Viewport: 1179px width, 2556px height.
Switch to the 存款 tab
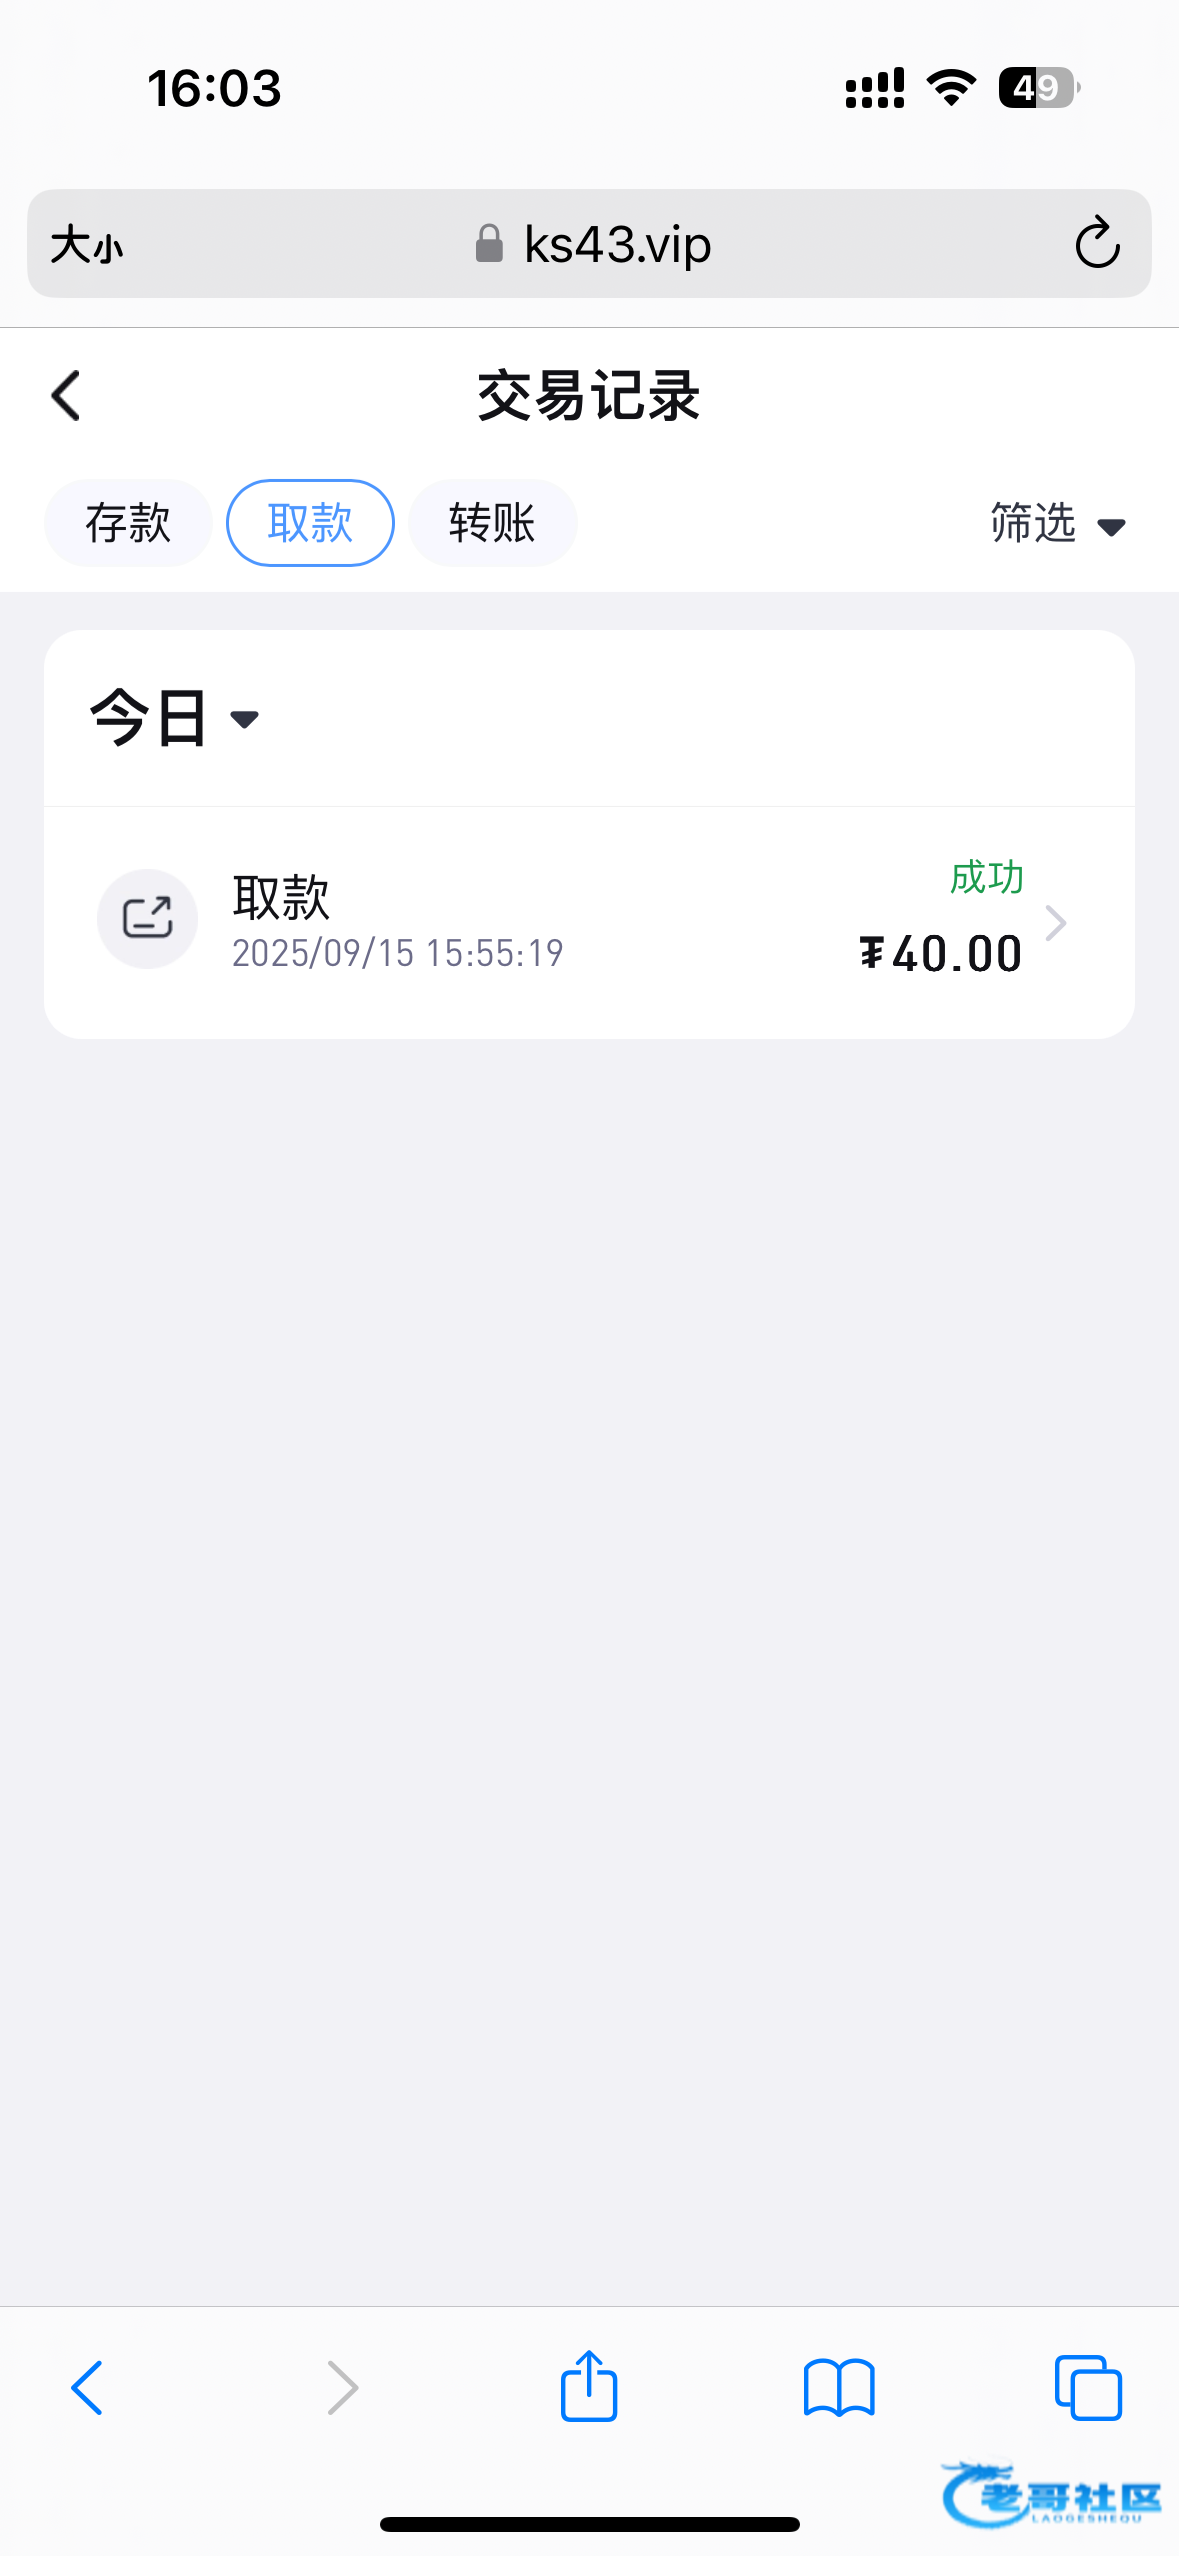pos(128,523)
